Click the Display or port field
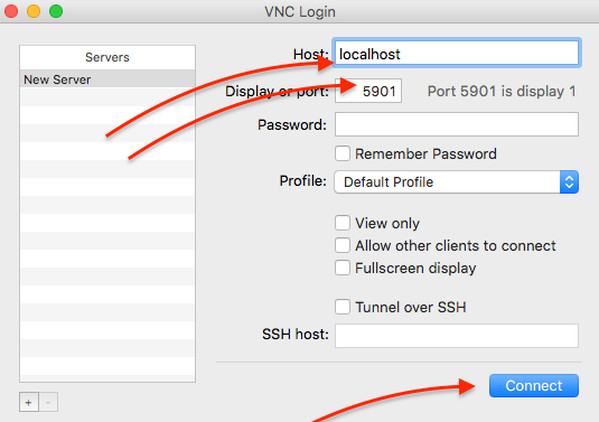Screen dimensions: 599x422 [x=368, y=91]
